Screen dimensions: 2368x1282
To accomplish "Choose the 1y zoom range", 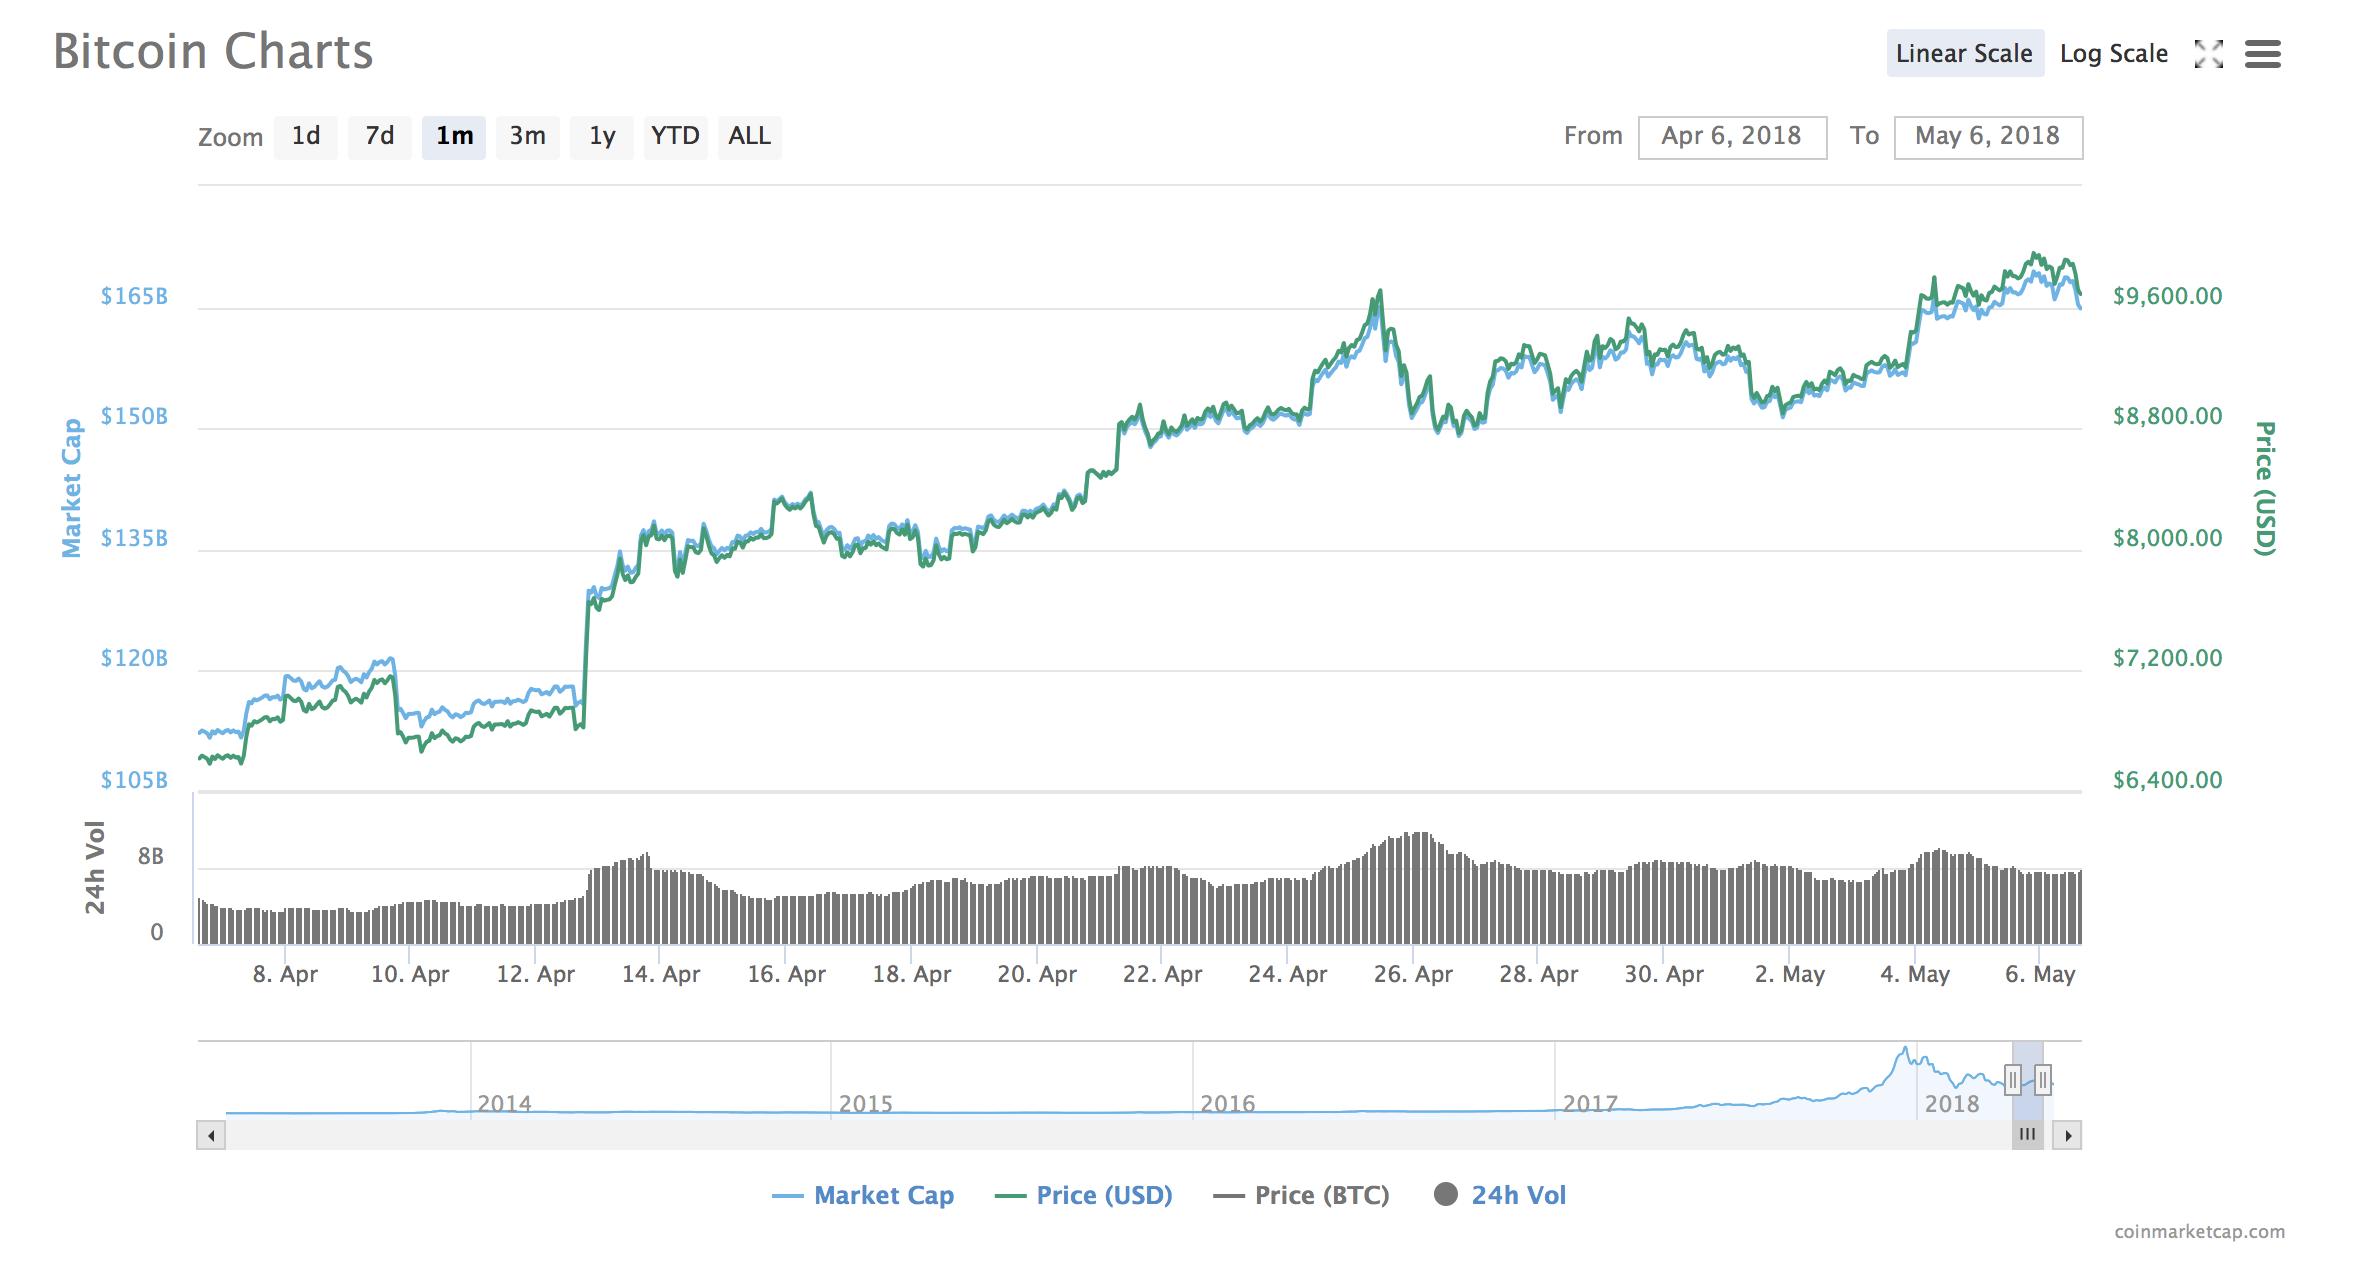I will click(x=601, y=137).
